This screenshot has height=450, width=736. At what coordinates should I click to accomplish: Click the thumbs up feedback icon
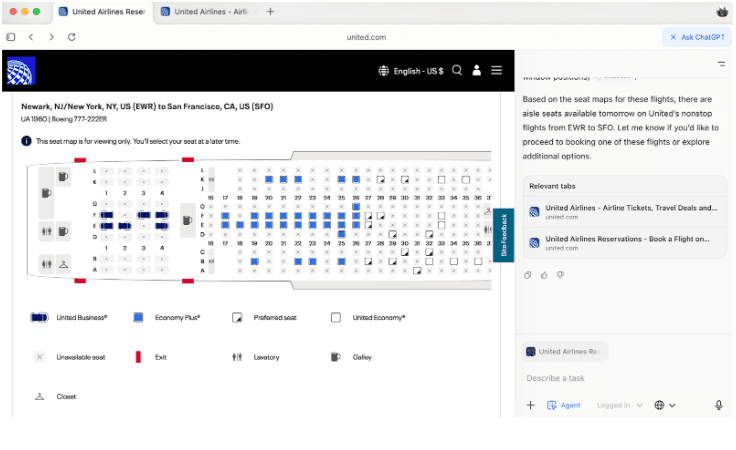(x=545, y=274)
